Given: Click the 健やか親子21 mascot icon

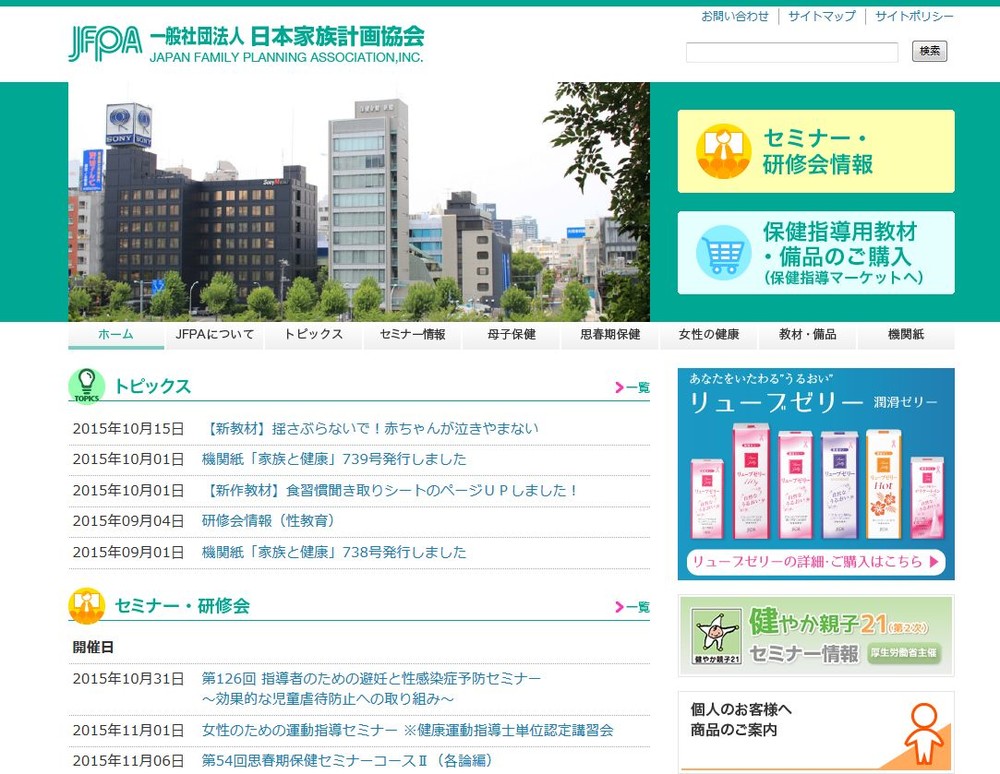Looking at the screenshot, I should [716, 636].
